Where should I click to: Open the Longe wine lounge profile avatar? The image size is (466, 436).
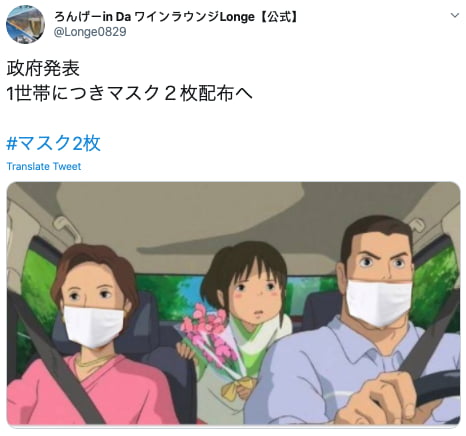(25, 25)
